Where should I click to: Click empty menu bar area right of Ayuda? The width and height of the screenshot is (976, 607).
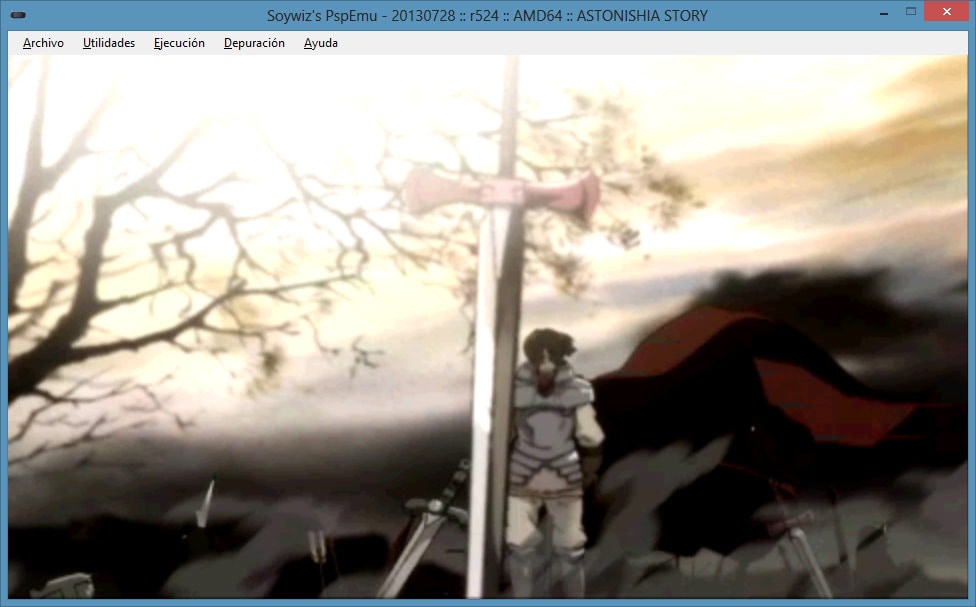(x=650, y=43)
